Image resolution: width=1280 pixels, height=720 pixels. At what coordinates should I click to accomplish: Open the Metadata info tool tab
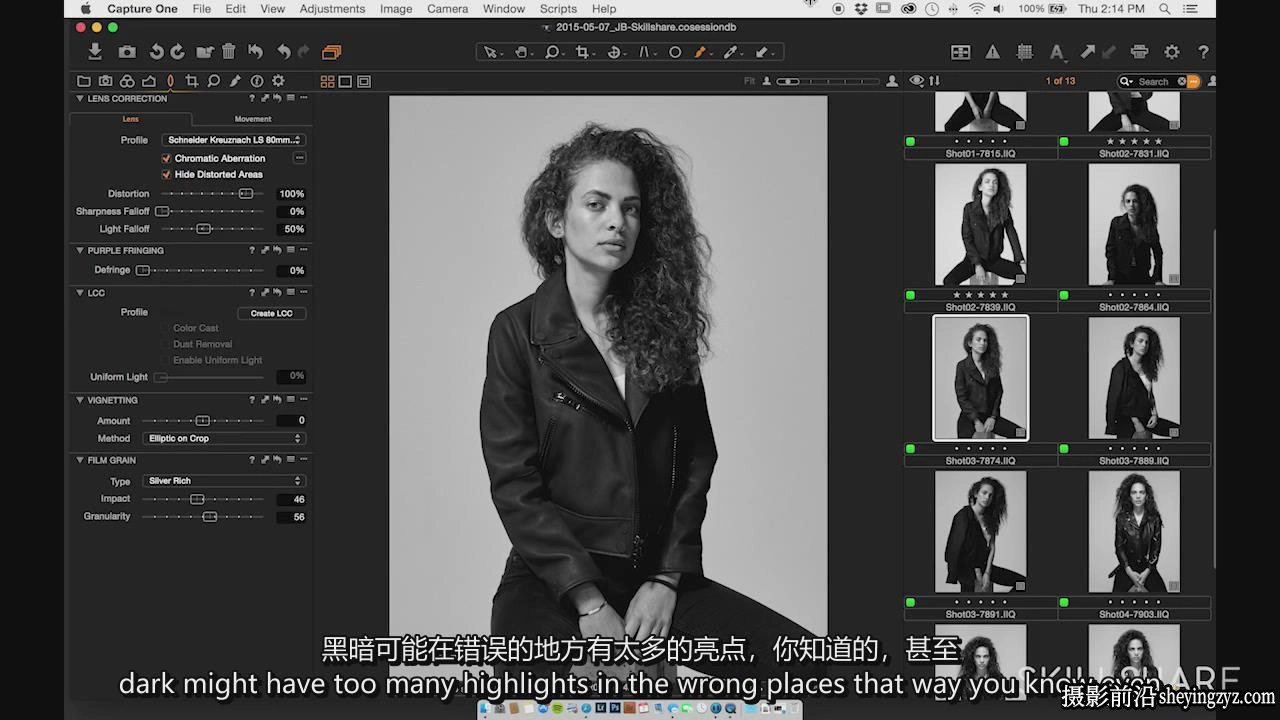(257, 81)
